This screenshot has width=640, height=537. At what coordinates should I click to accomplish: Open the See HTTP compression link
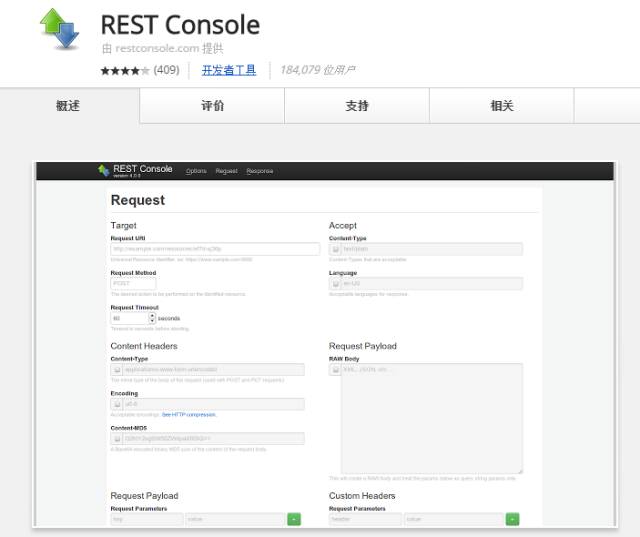coord(189,415)
